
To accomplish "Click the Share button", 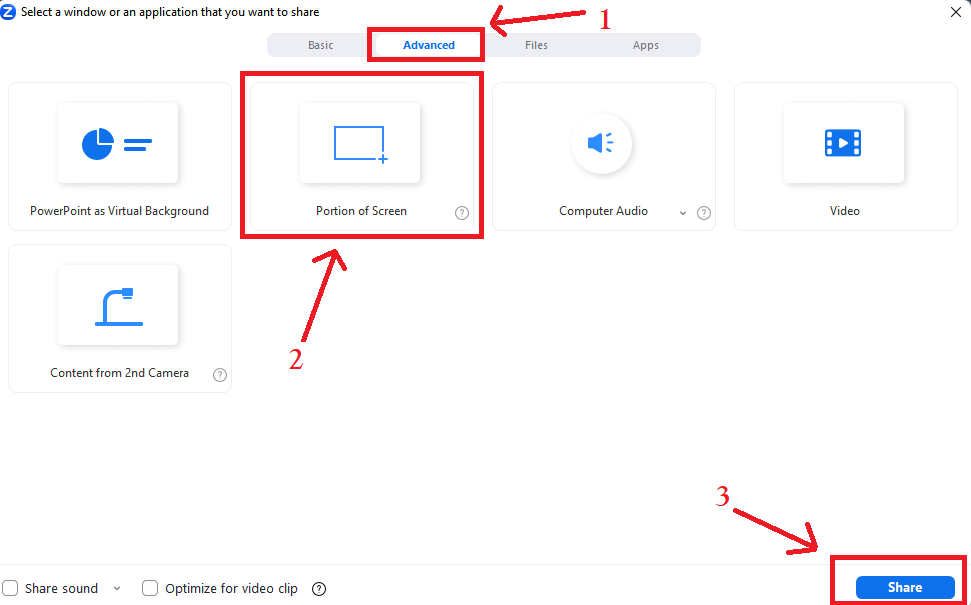I will tap(903, 587).
